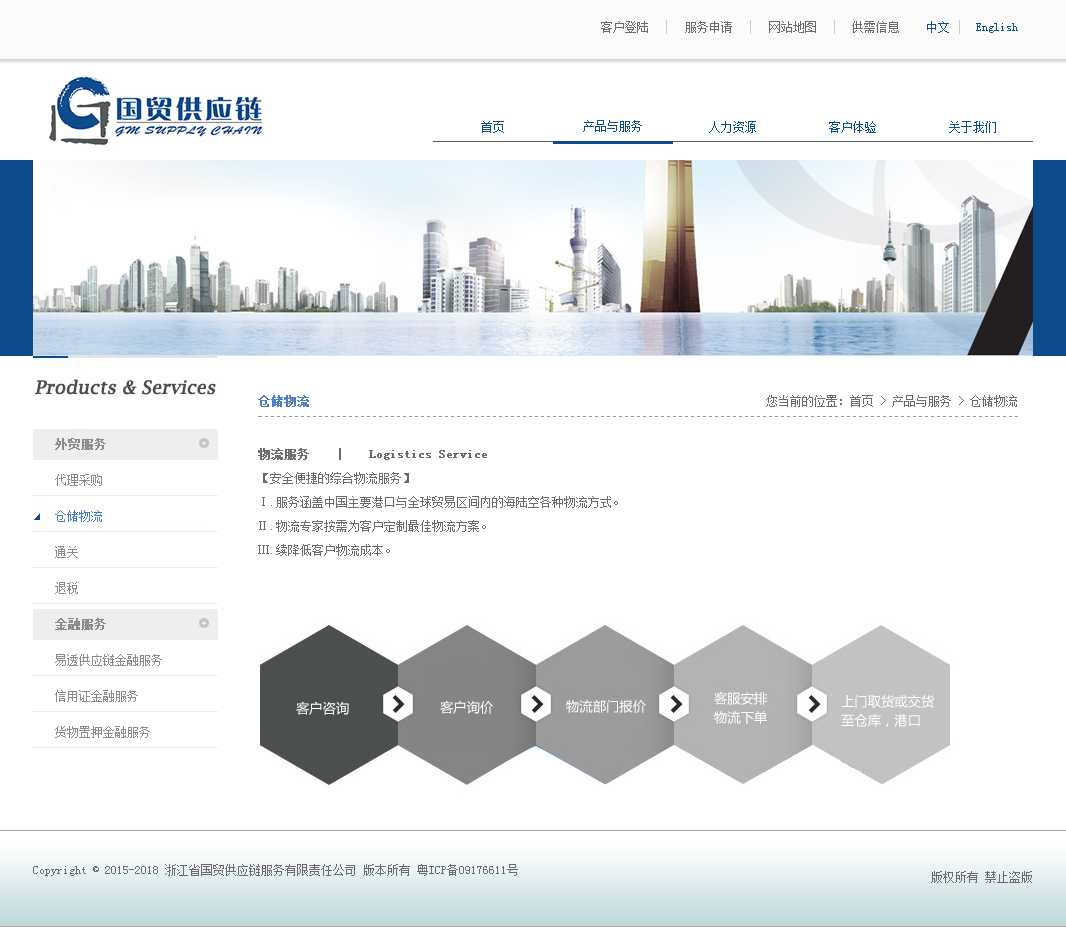1066x927 pixels.
Task: Select 代理采购 in the sidebar
Action: point(79,480)
